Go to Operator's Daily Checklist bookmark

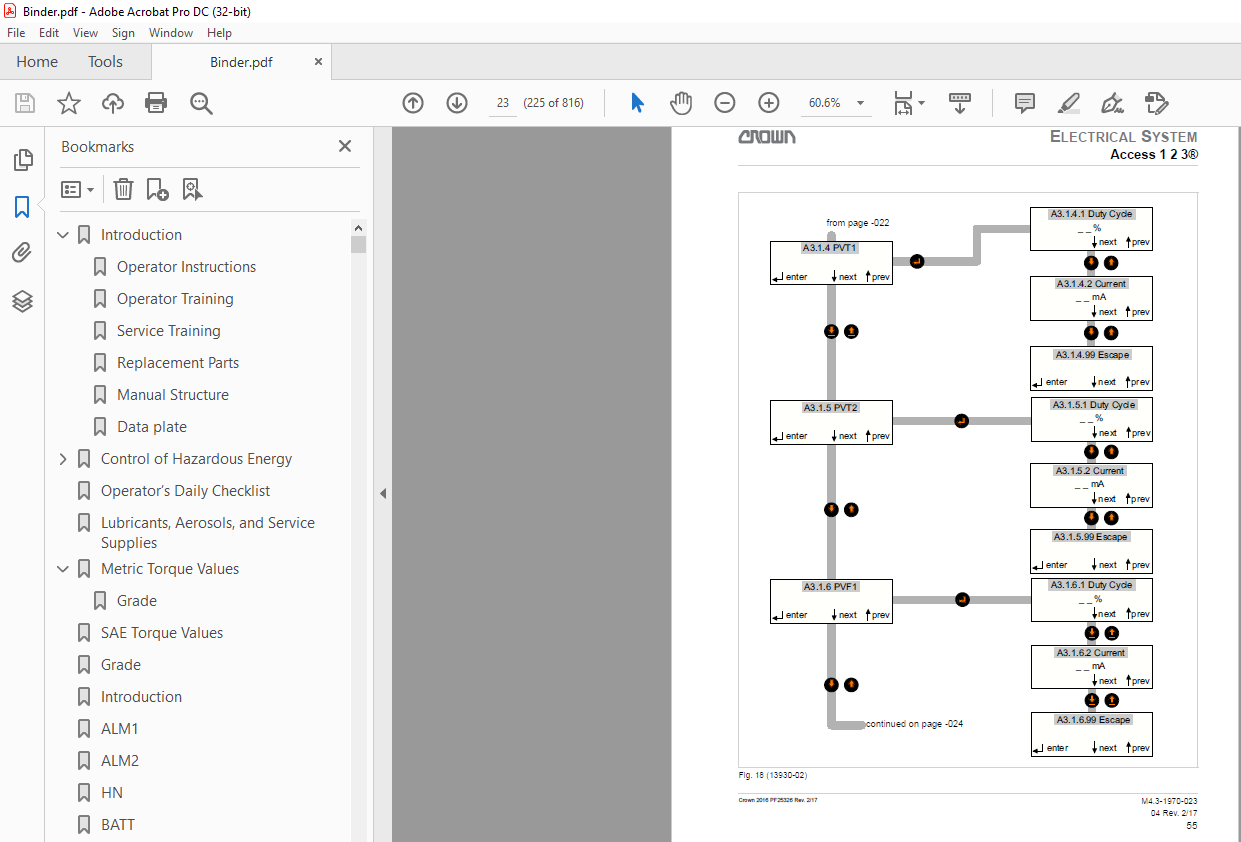[x=186, y=491]
